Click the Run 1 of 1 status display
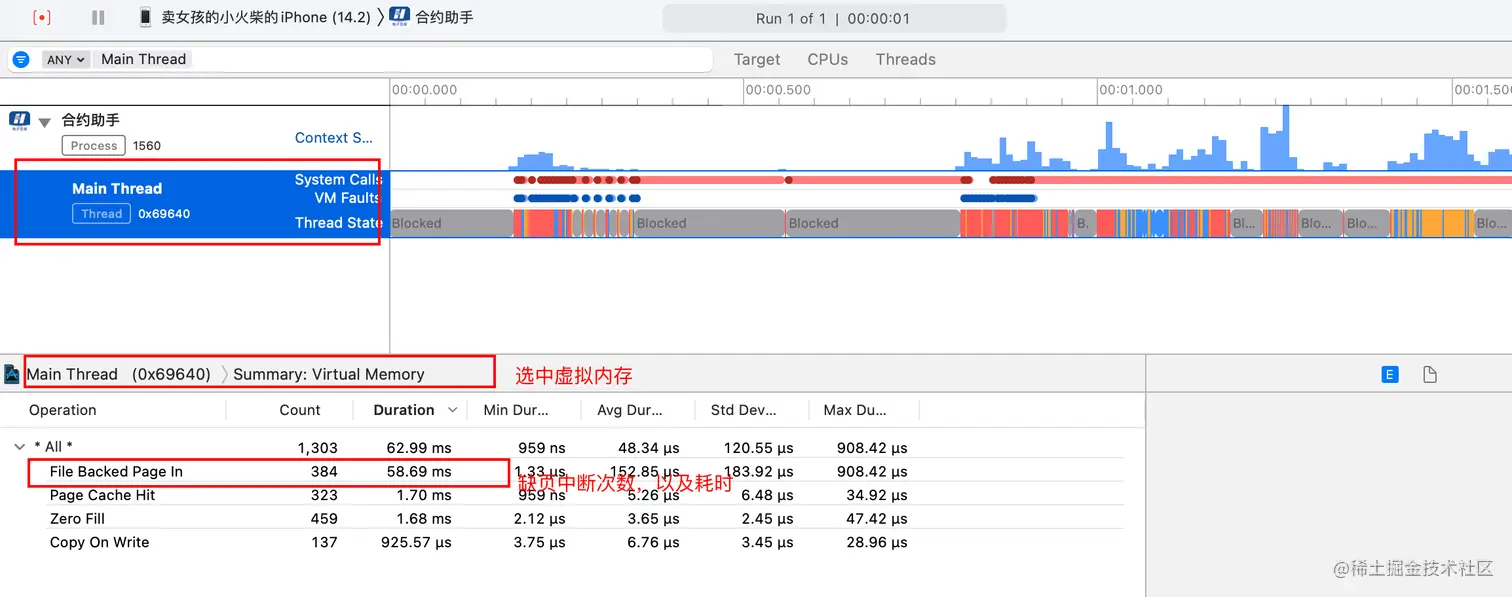This screenshot has height=597, width=1512. (834, 18)
